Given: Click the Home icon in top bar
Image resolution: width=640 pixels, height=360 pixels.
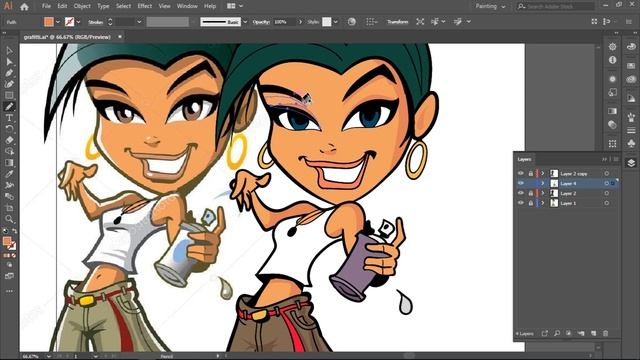Looking at the screenshot, I should 24,6.
